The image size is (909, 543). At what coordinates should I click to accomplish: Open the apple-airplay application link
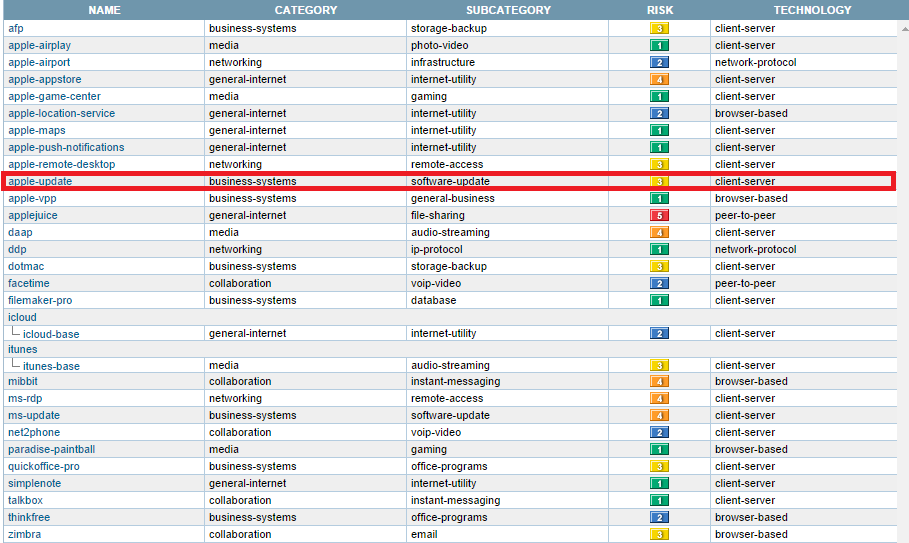point(39,45)
